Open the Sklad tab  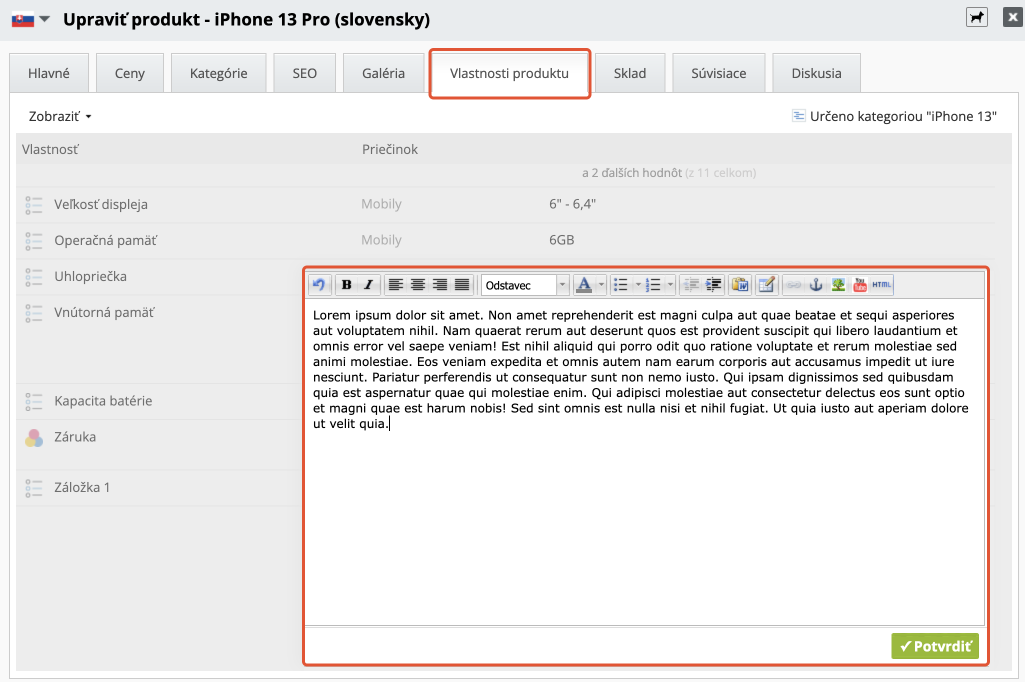pyautogui.click(x=630, y=73)
